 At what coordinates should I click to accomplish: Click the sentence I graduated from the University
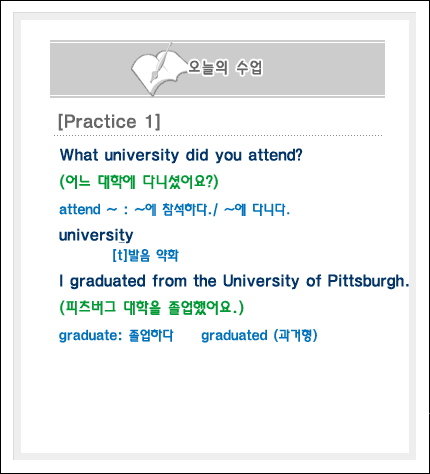pyautogui.click(x=179, y=281)
